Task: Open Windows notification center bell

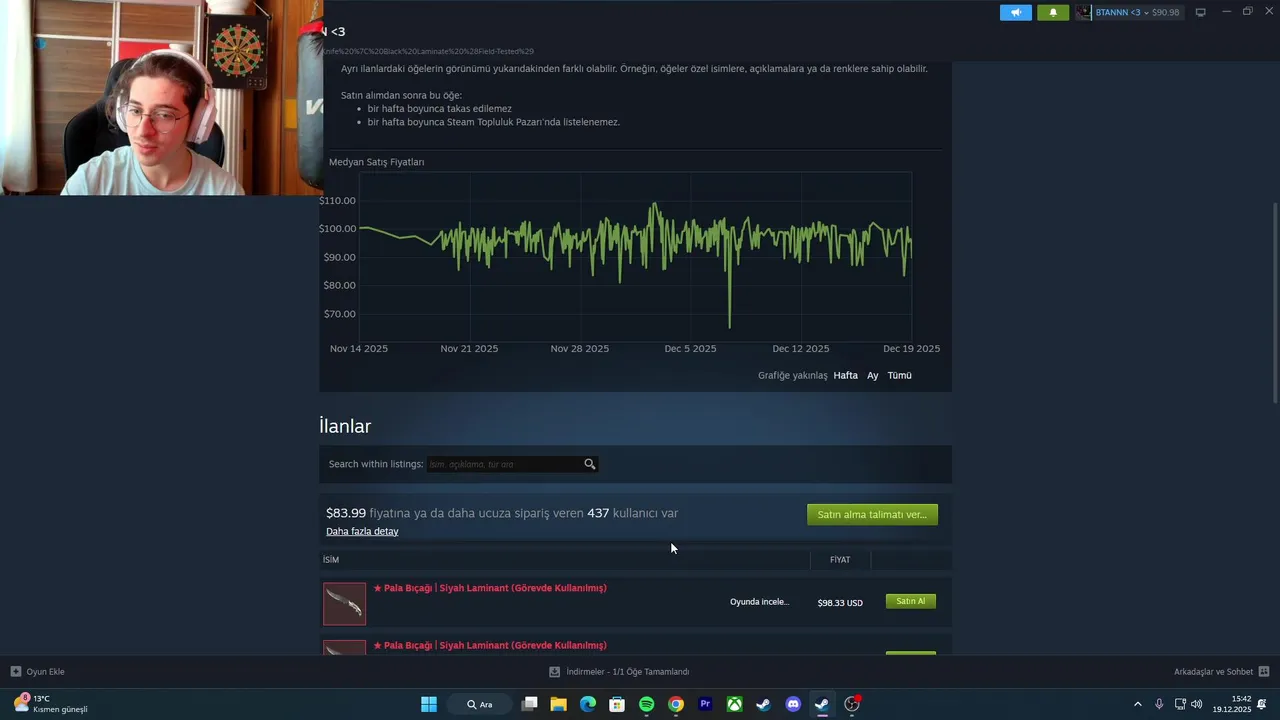Action: pyautogui.click(x=1262, y=704)
